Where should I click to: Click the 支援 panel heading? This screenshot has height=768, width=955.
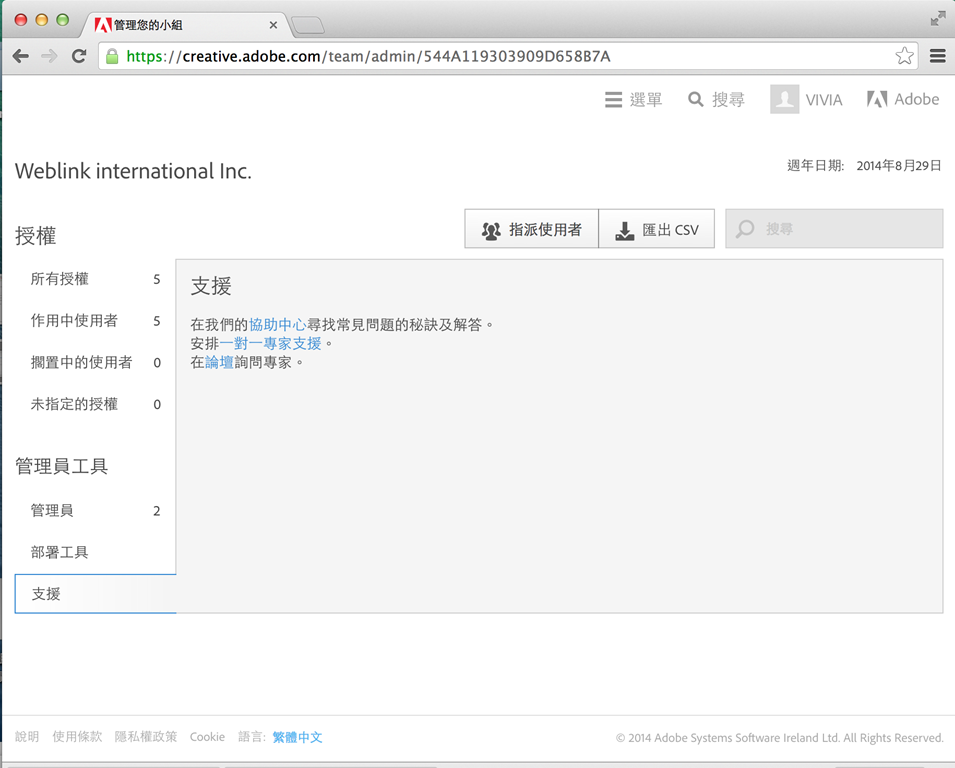point(211,286)
